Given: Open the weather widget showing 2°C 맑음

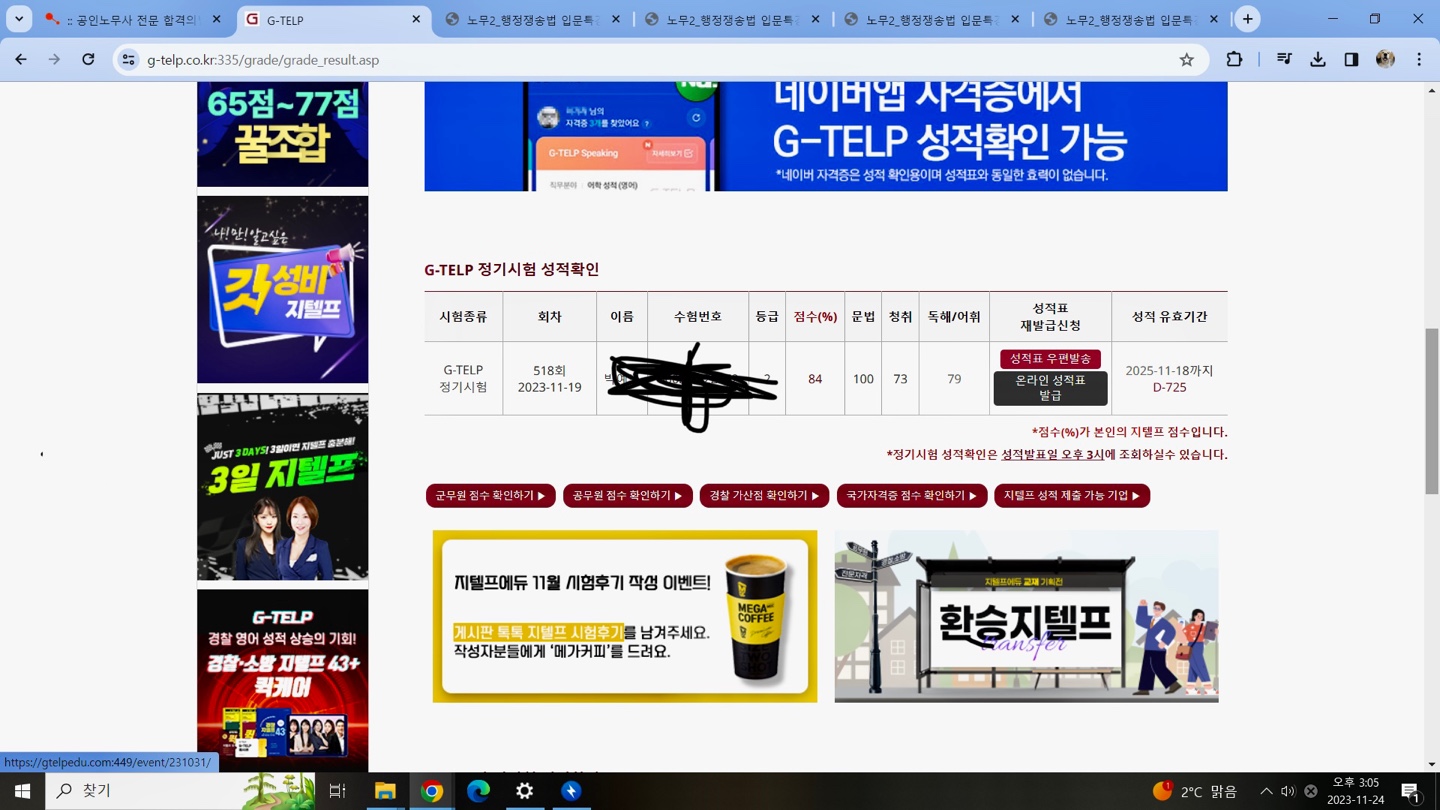Looking at the screenshot, I should click(1195, 791).
